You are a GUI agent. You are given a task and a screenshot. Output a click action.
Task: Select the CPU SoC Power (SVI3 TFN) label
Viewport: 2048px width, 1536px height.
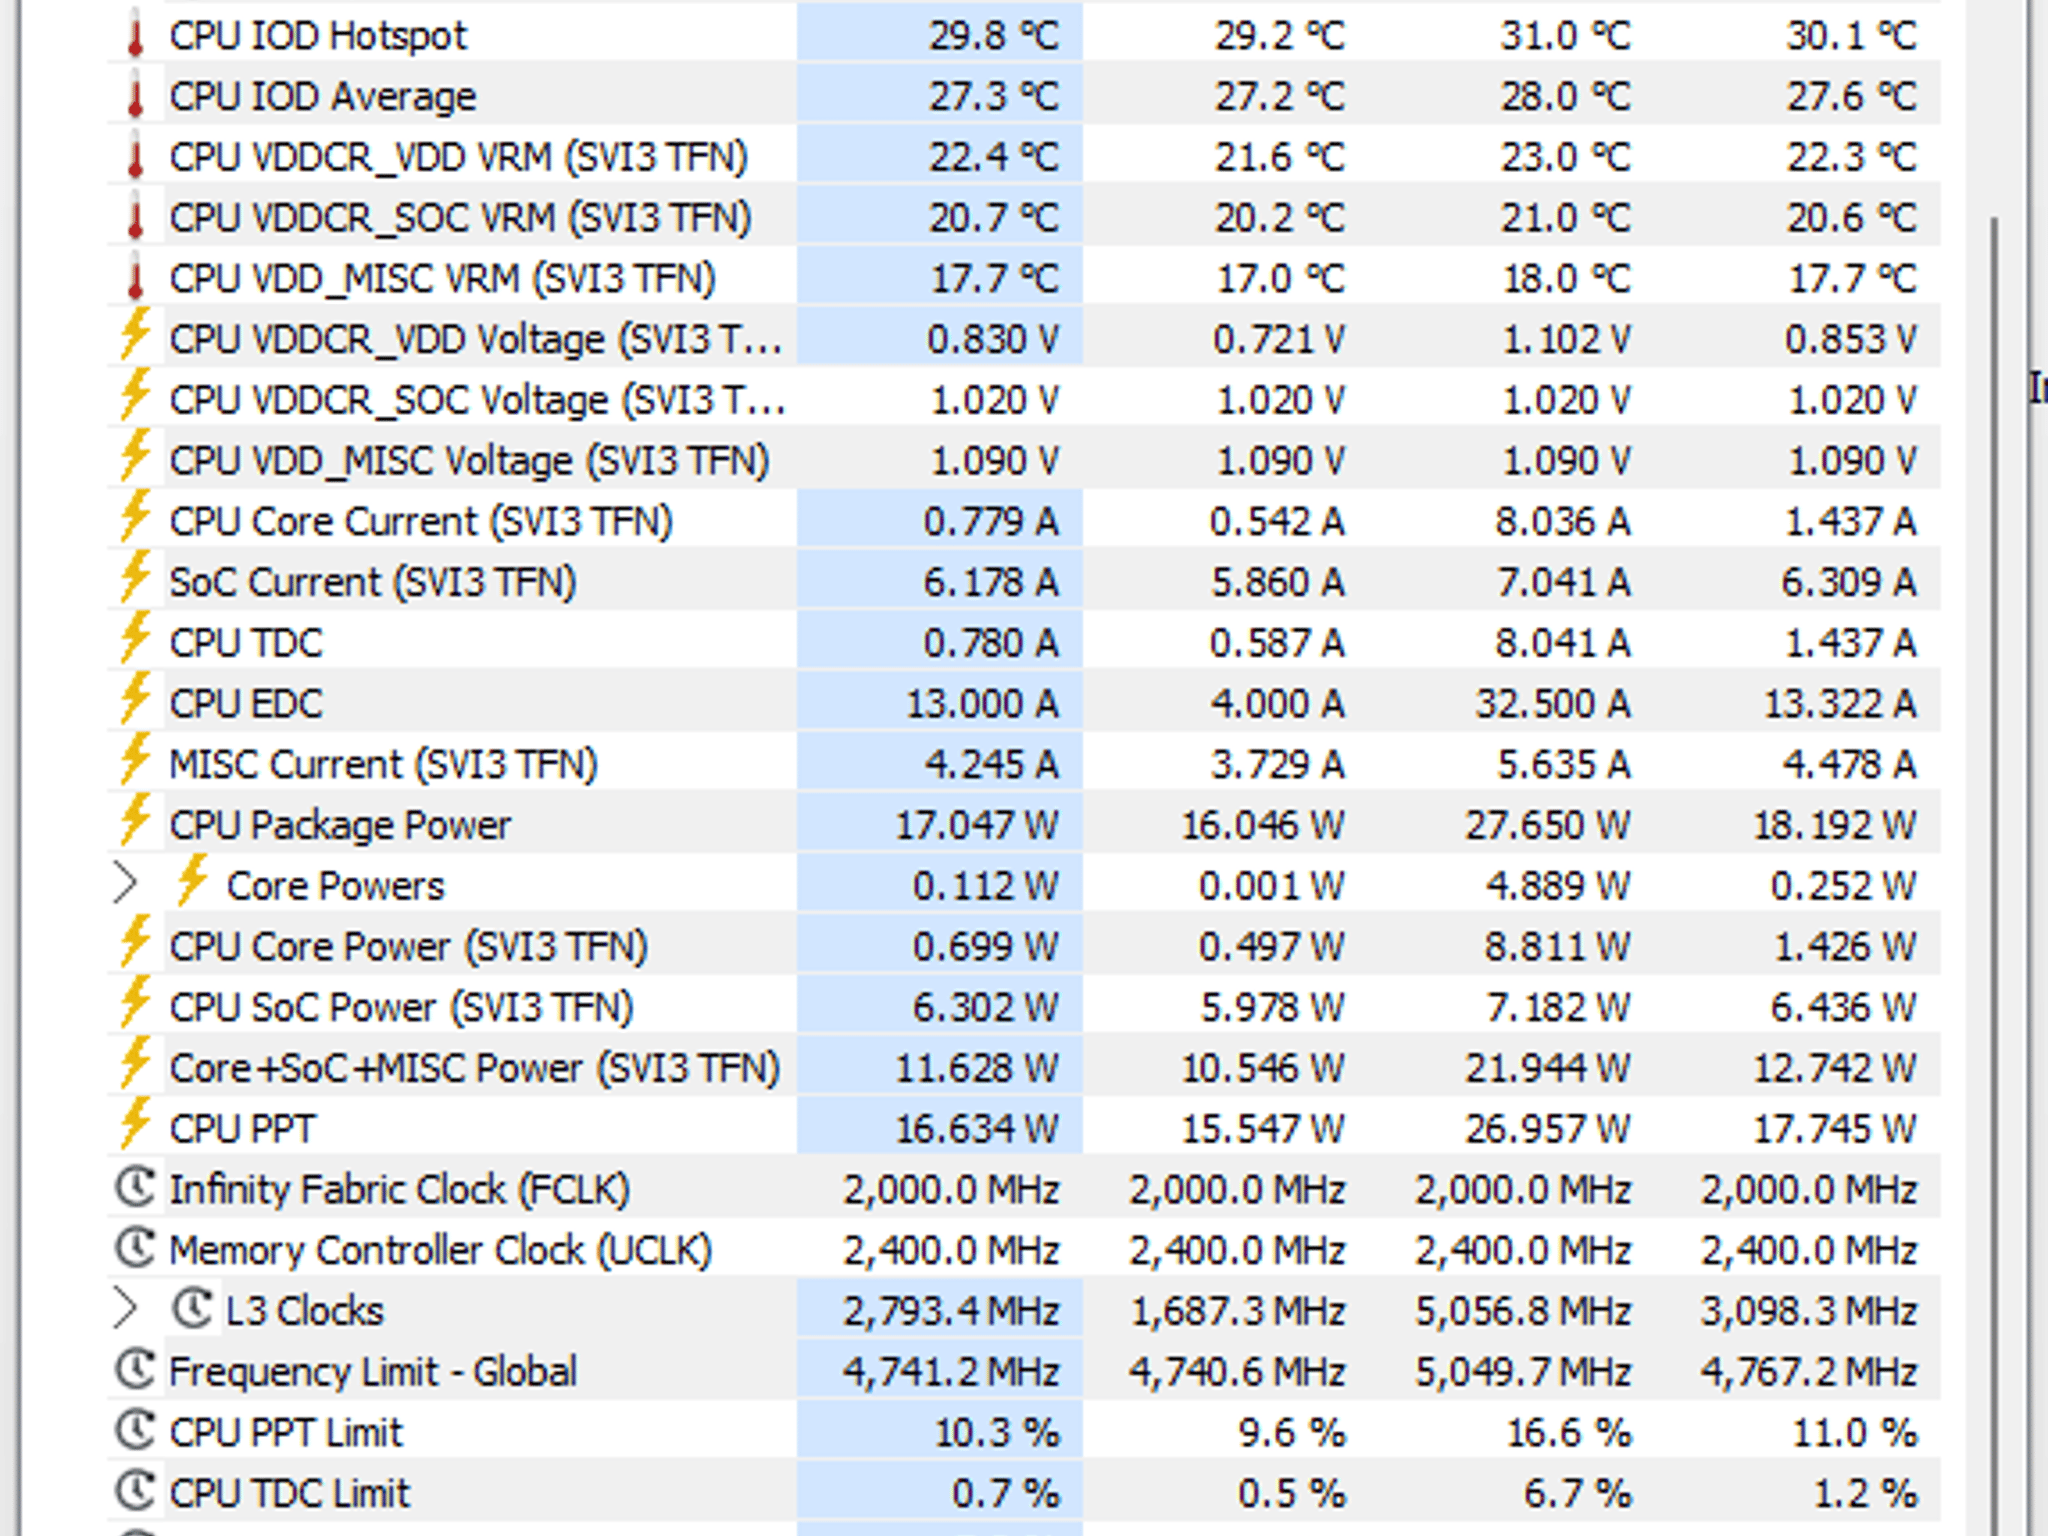pos(402,1008)
